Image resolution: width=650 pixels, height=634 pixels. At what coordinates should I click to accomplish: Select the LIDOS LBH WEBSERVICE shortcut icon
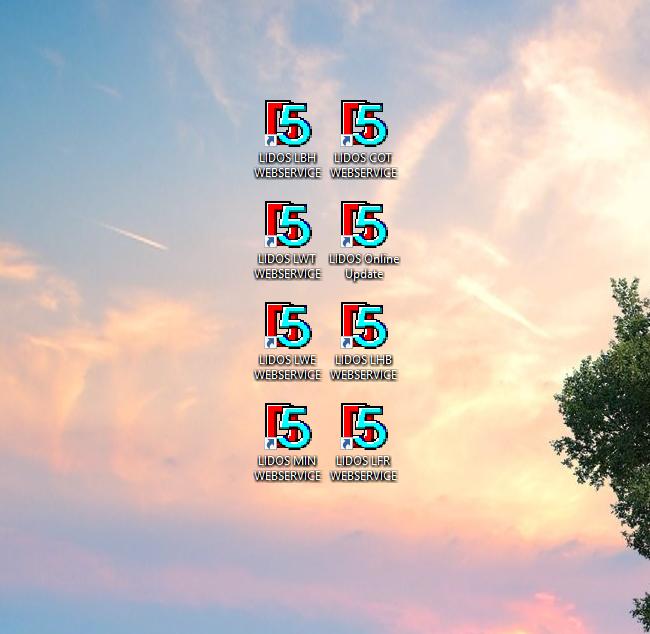pos(288,123)
